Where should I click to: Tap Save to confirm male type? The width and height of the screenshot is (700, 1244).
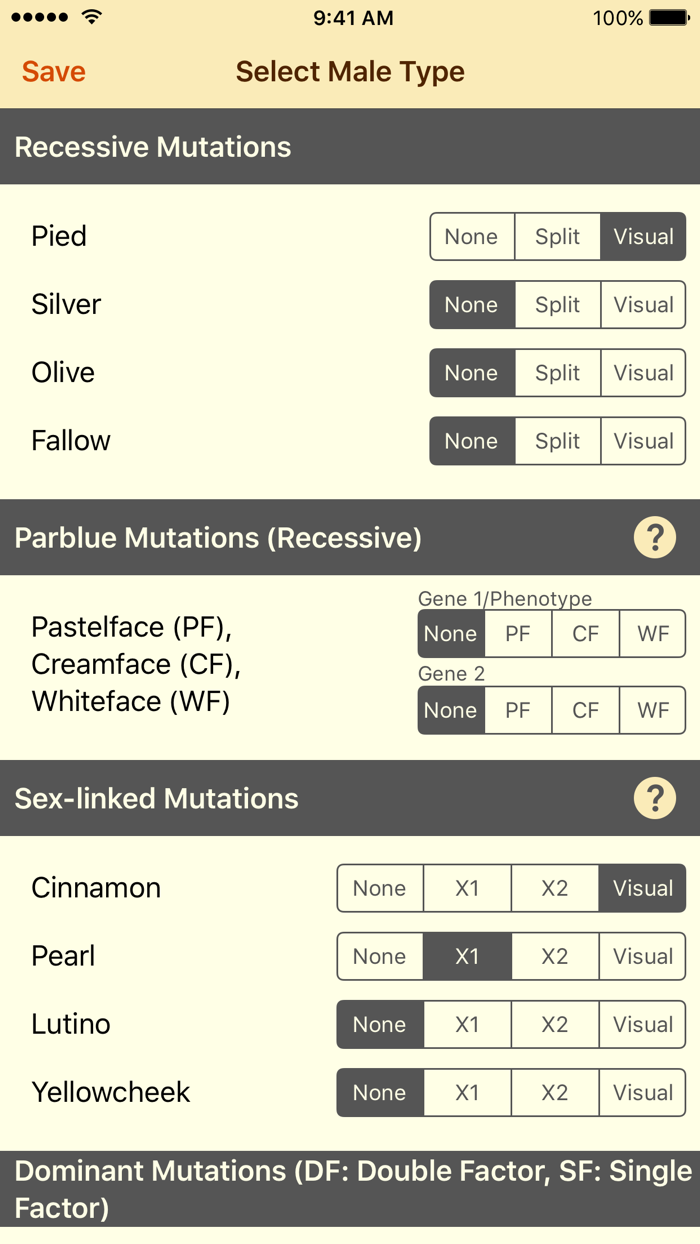pyautogui.click(x=53, y=71)
